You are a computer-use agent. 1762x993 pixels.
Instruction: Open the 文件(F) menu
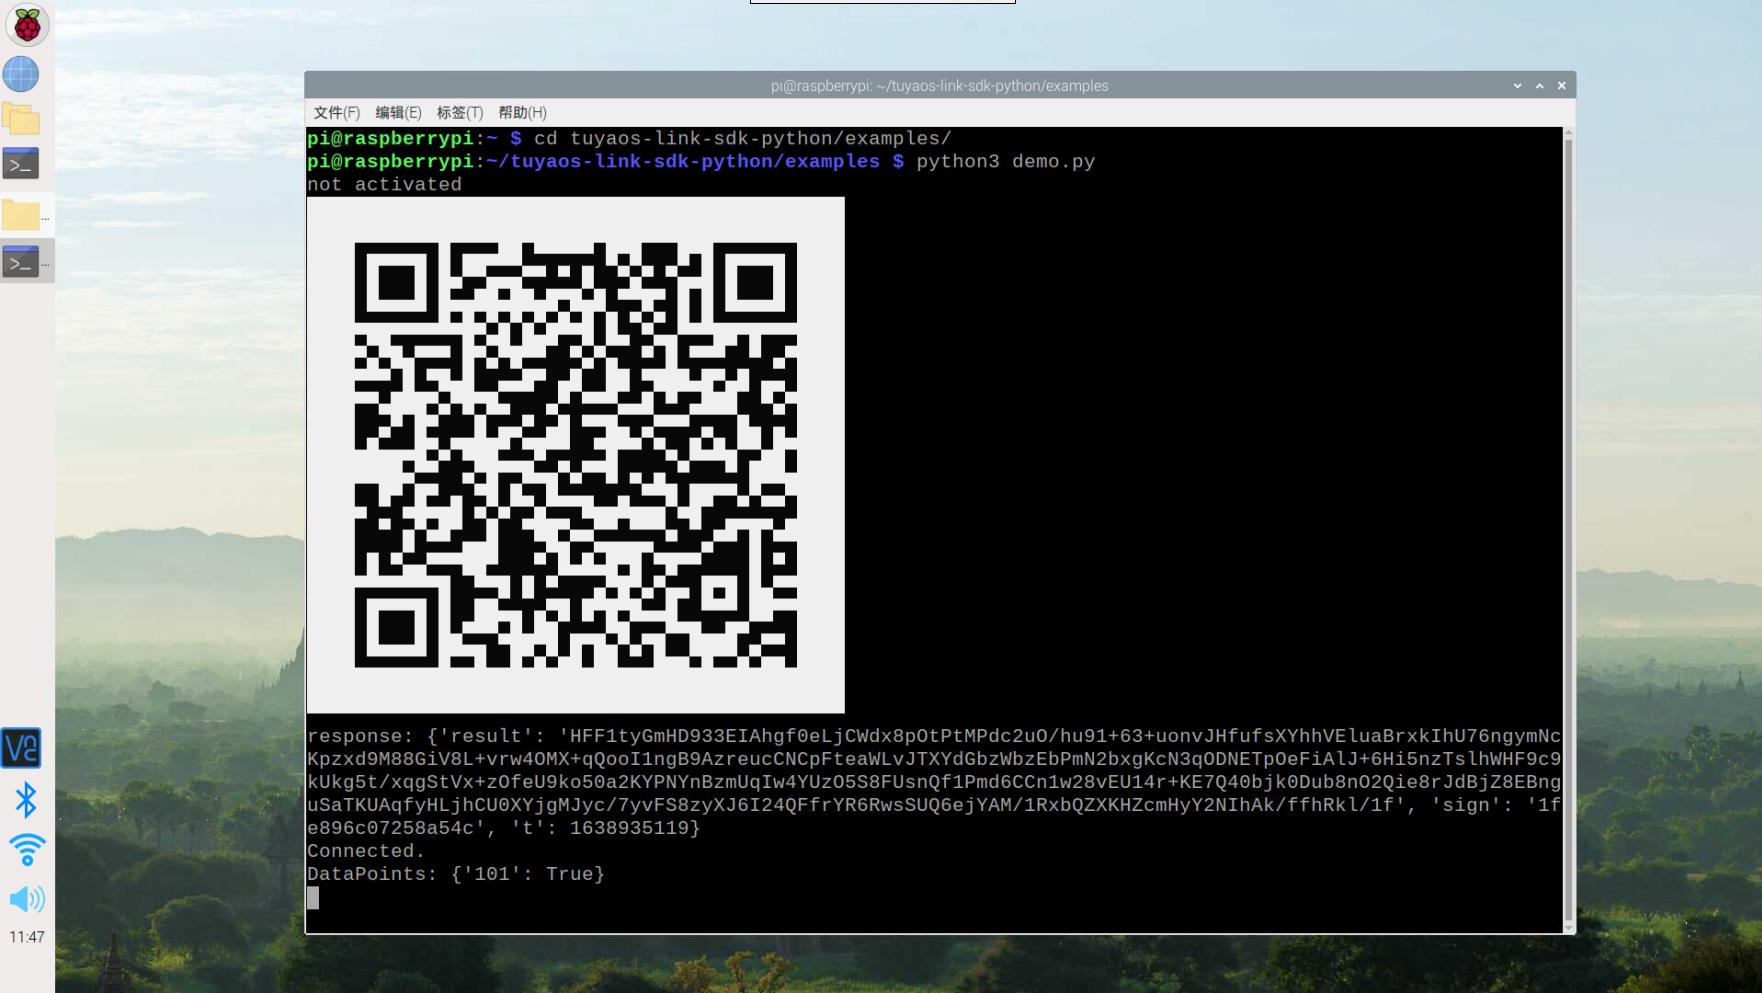[336, 113]
